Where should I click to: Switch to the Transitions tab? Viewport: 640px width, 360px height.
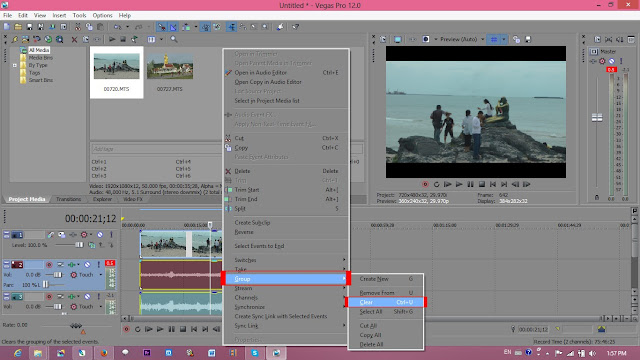69,199
